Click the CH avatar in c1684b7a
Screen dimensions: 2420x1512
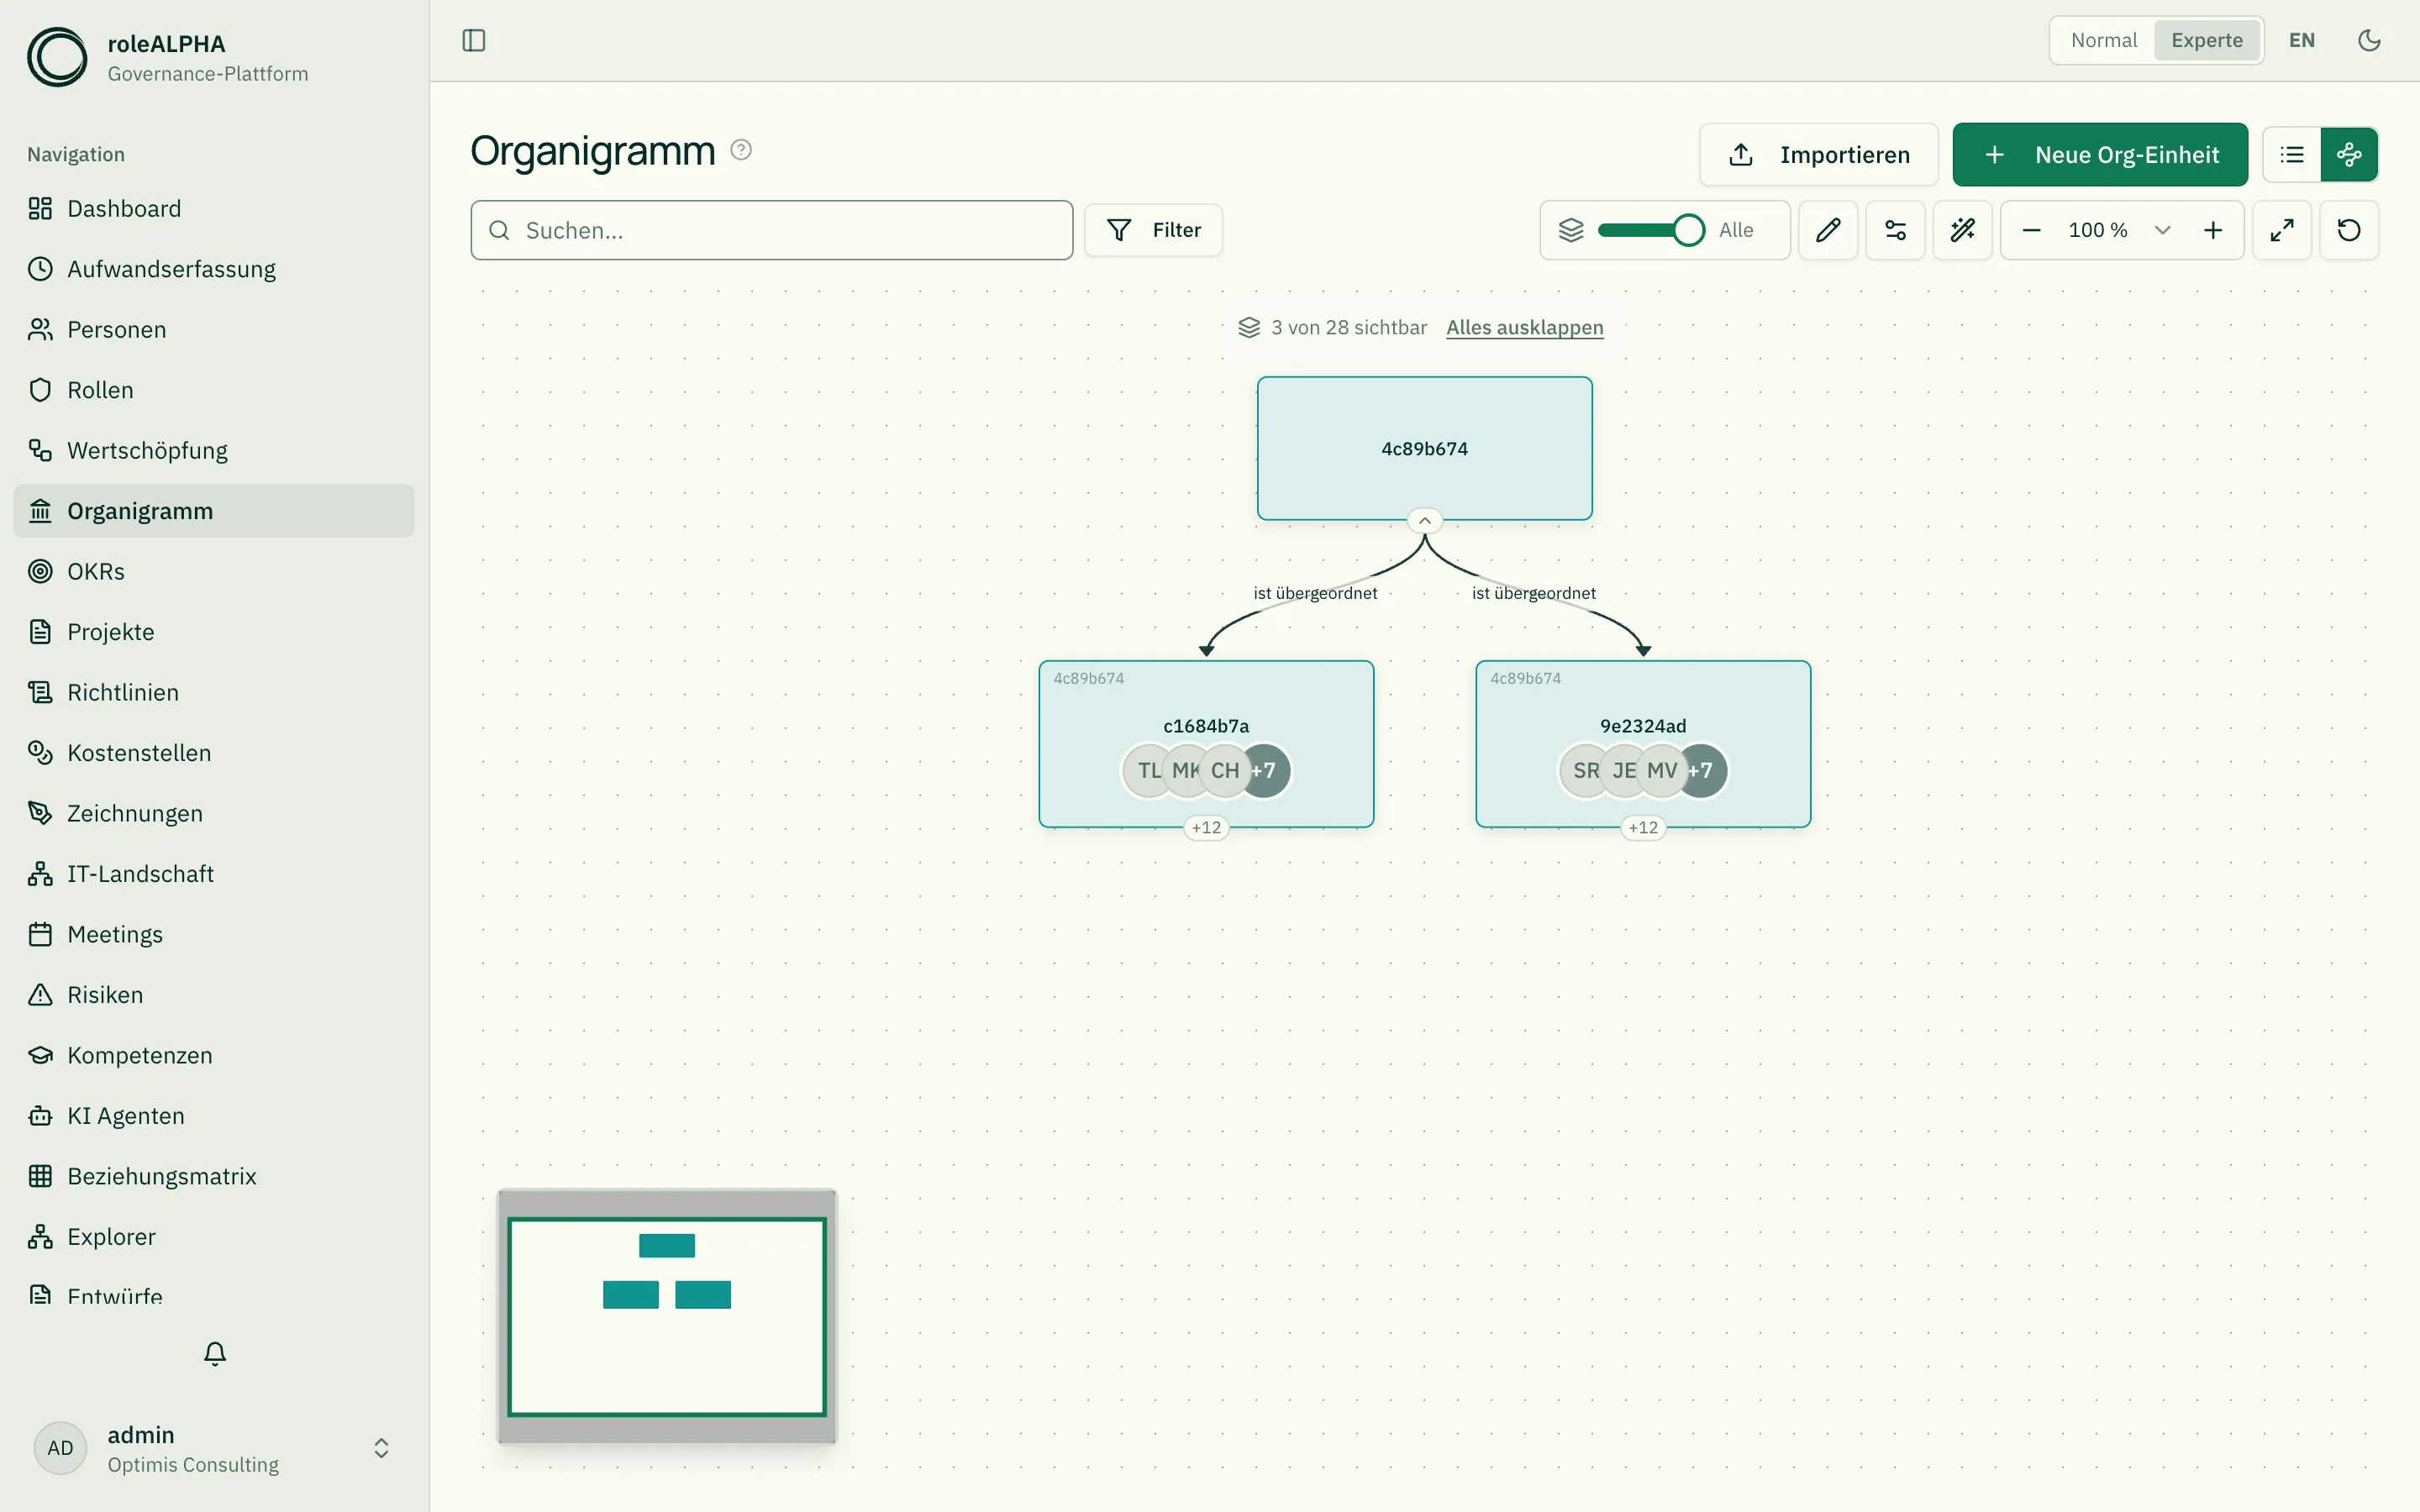pyautogui.click(x=1225, y=771)
